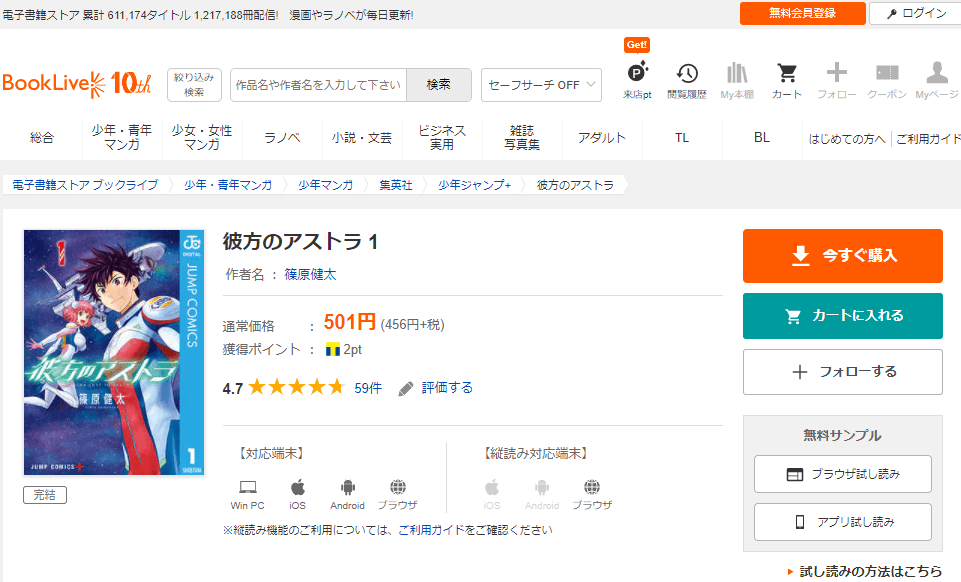The image size is (961, 582).
Task: Click the 彼方のアストラ cover thumbnail
Action: [x=113, y=352]
